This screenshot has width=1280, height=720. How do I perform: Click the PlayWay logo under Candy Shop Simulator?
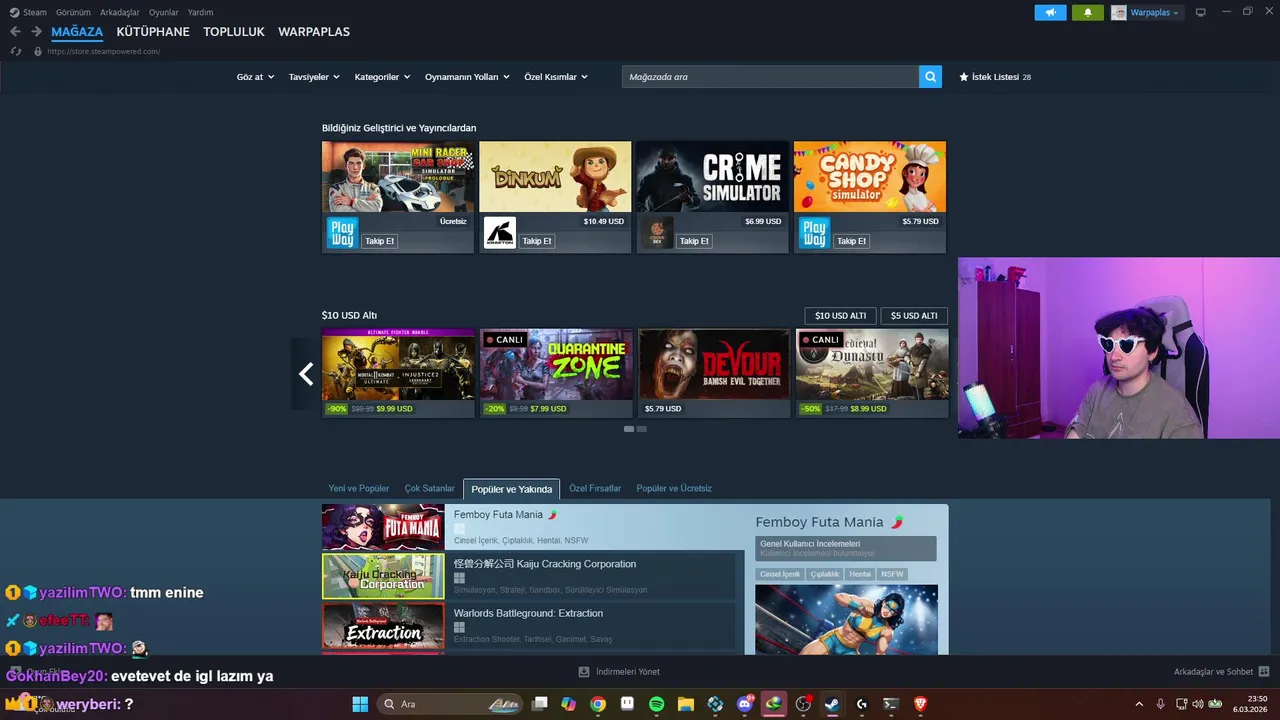pos(814,233)
